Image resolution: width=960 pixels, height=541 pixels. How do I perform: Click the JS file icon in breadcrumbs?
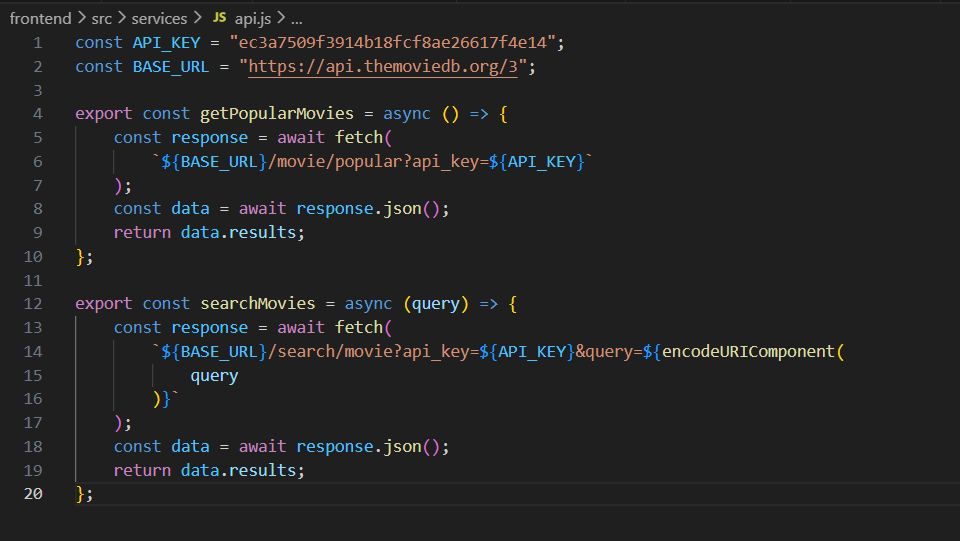[220, 18]
